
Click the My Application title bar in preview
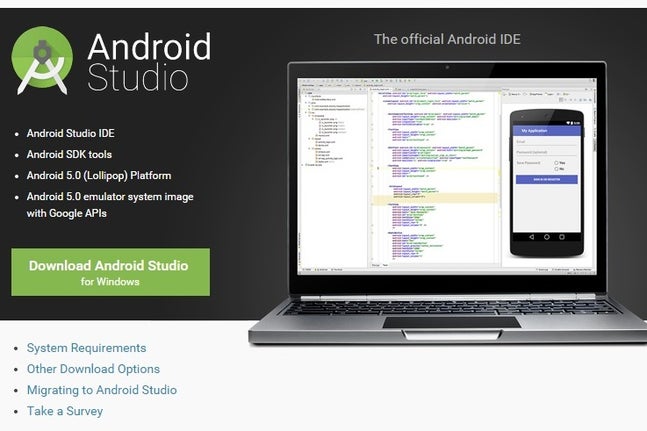point(547,131)
